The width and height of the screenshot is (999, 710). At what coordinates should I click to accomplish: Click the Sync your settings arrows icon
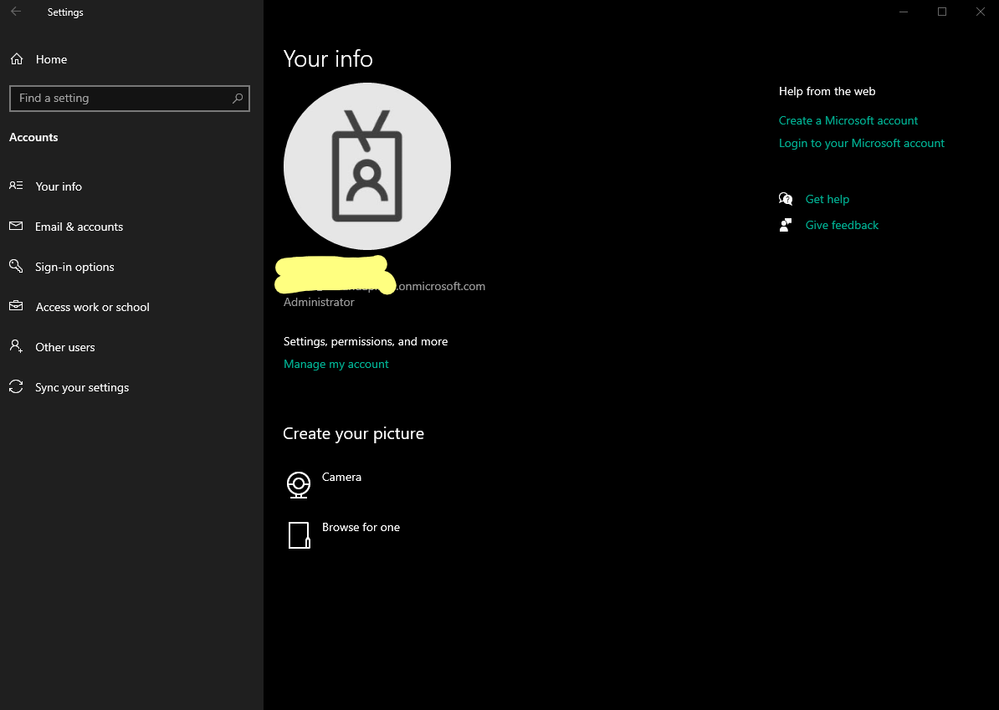click(x=16, y=386)
